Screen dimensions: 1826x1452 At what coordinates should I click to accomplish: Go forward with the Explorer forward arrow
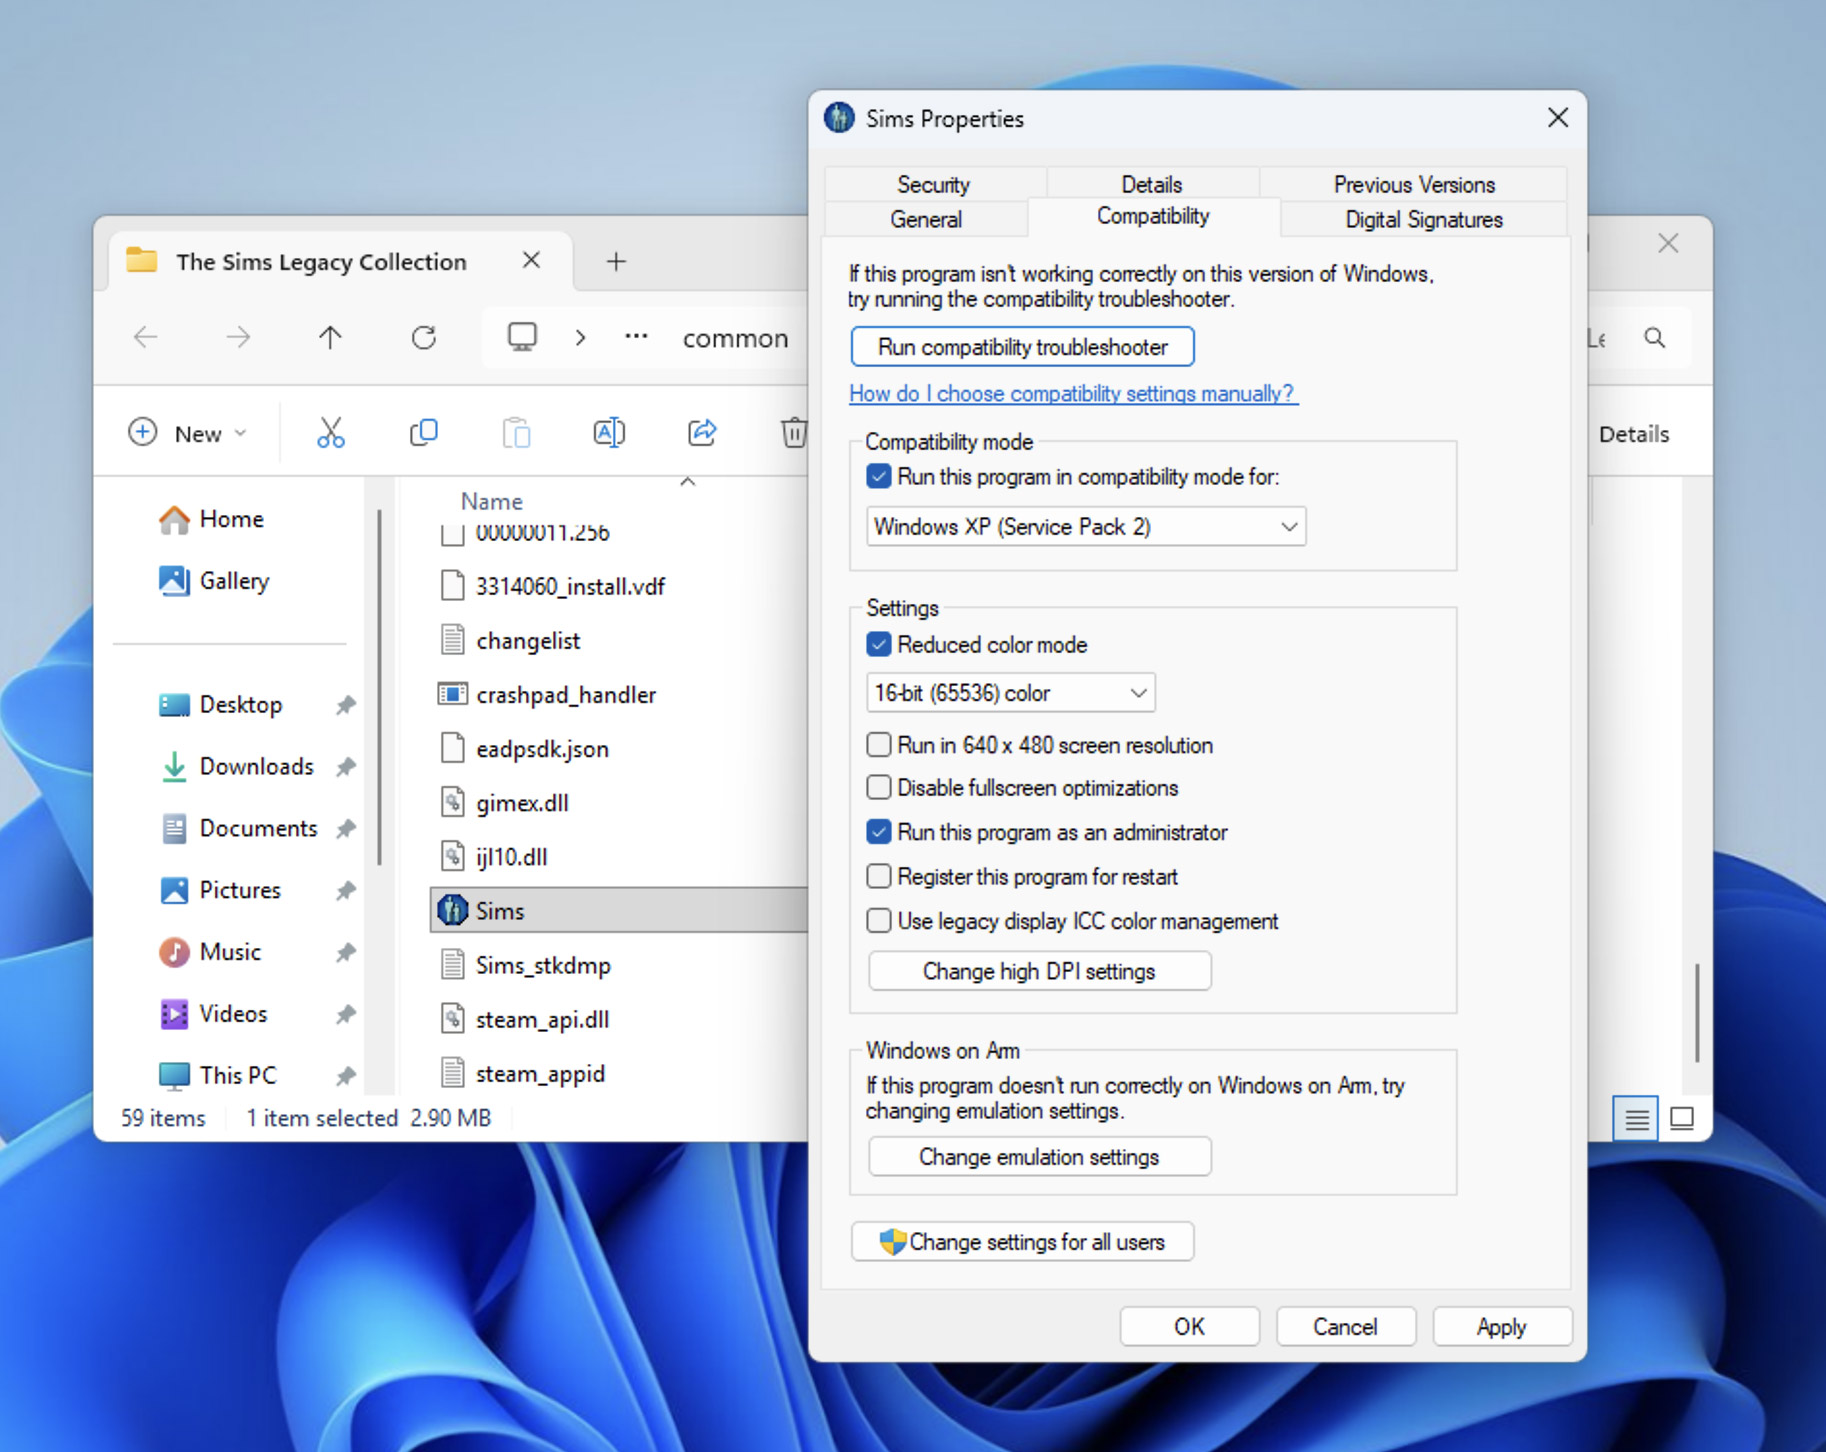pos(238,338)
